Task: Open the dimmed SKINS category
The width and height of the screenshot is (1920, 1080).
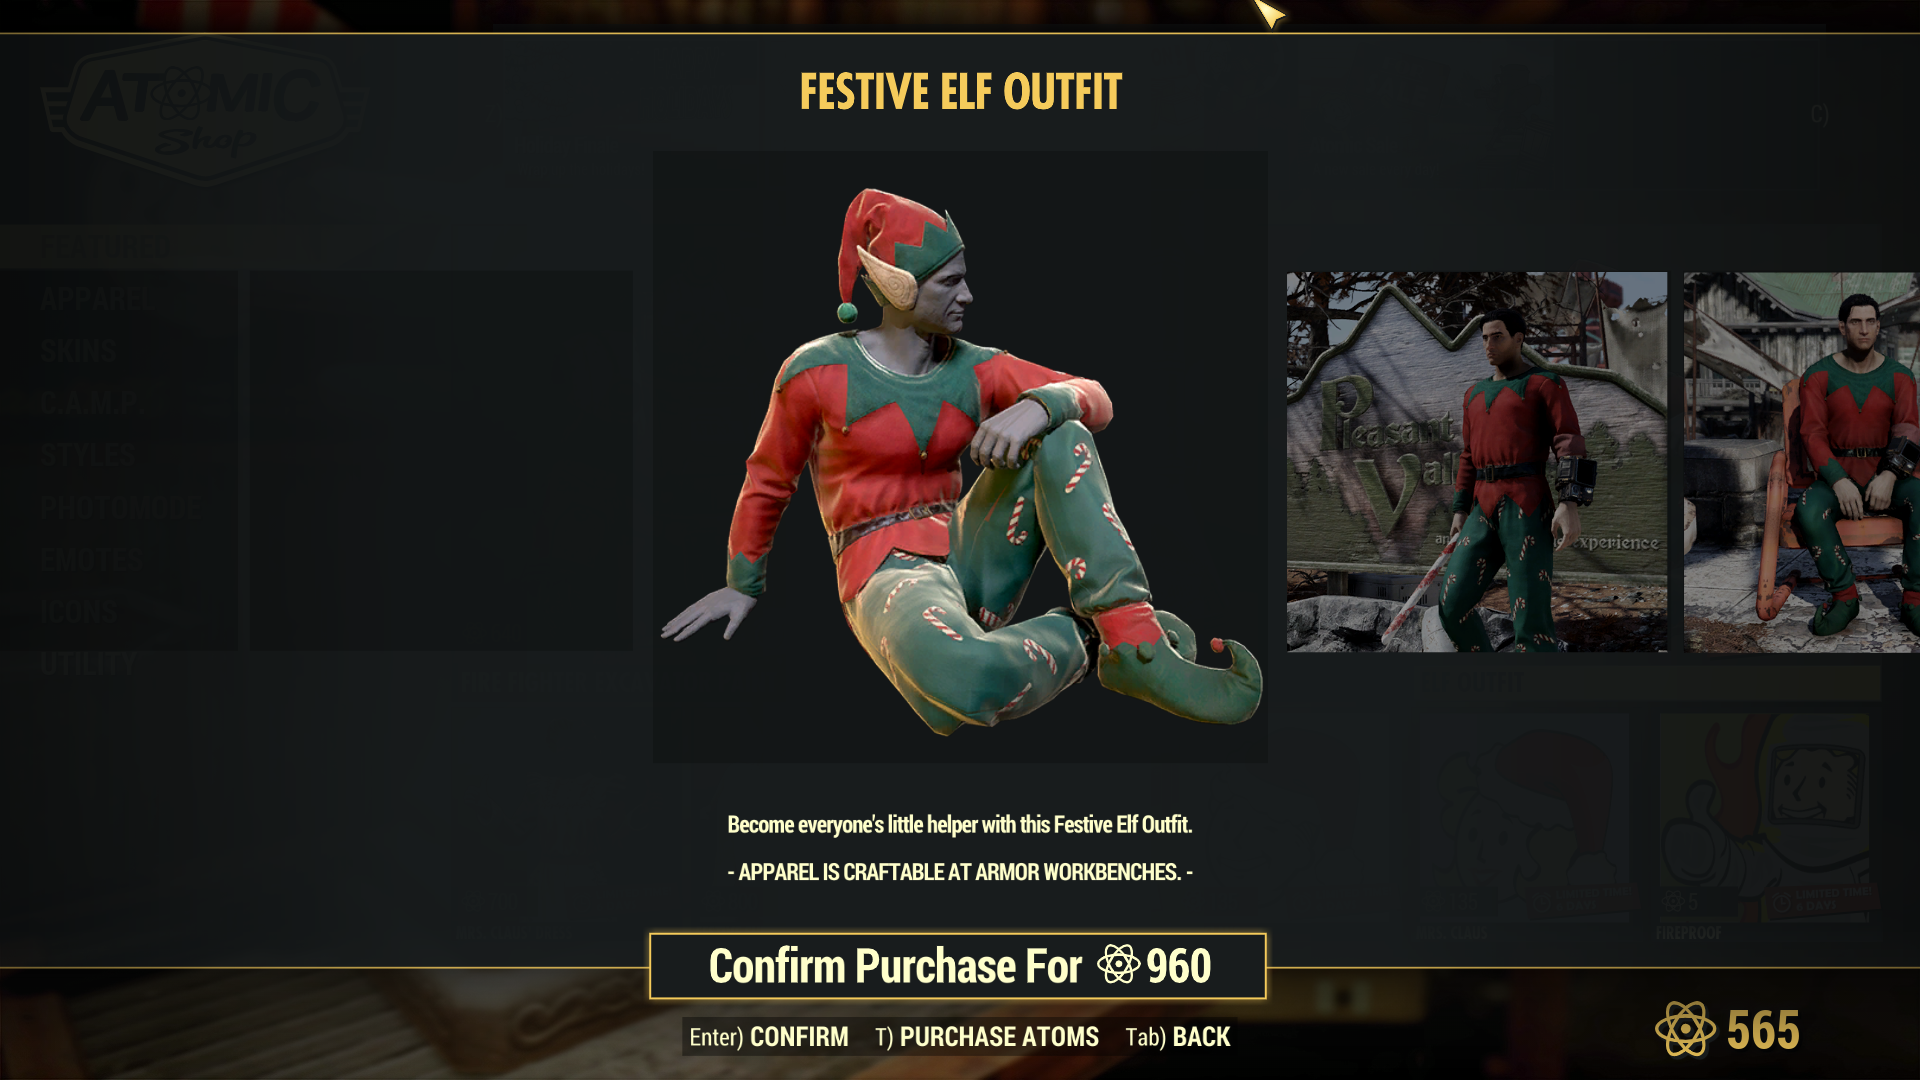Action: [x=78, y=351]
